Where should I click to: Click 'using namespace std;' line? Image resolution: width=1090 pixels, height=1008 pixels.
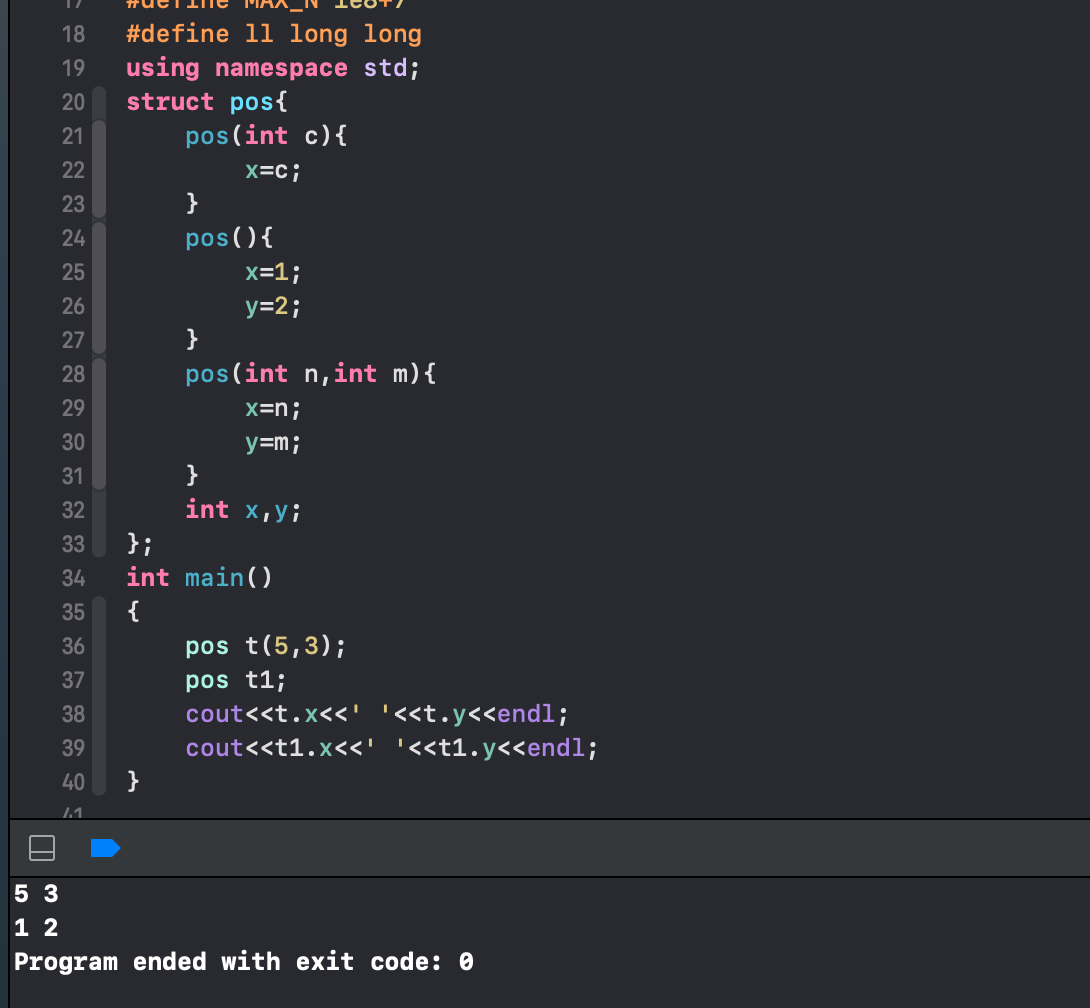[x=273, y=68]
